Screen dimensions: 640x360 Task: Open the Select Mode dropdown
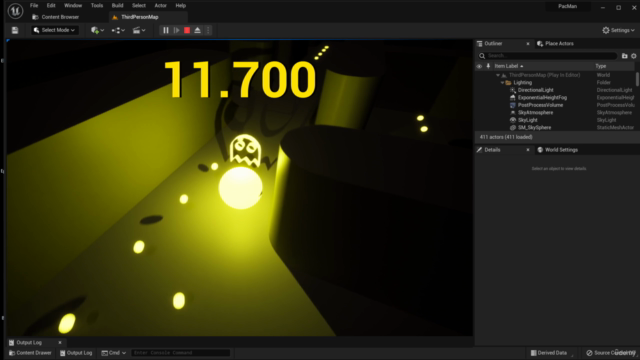(x=54, y=30)
